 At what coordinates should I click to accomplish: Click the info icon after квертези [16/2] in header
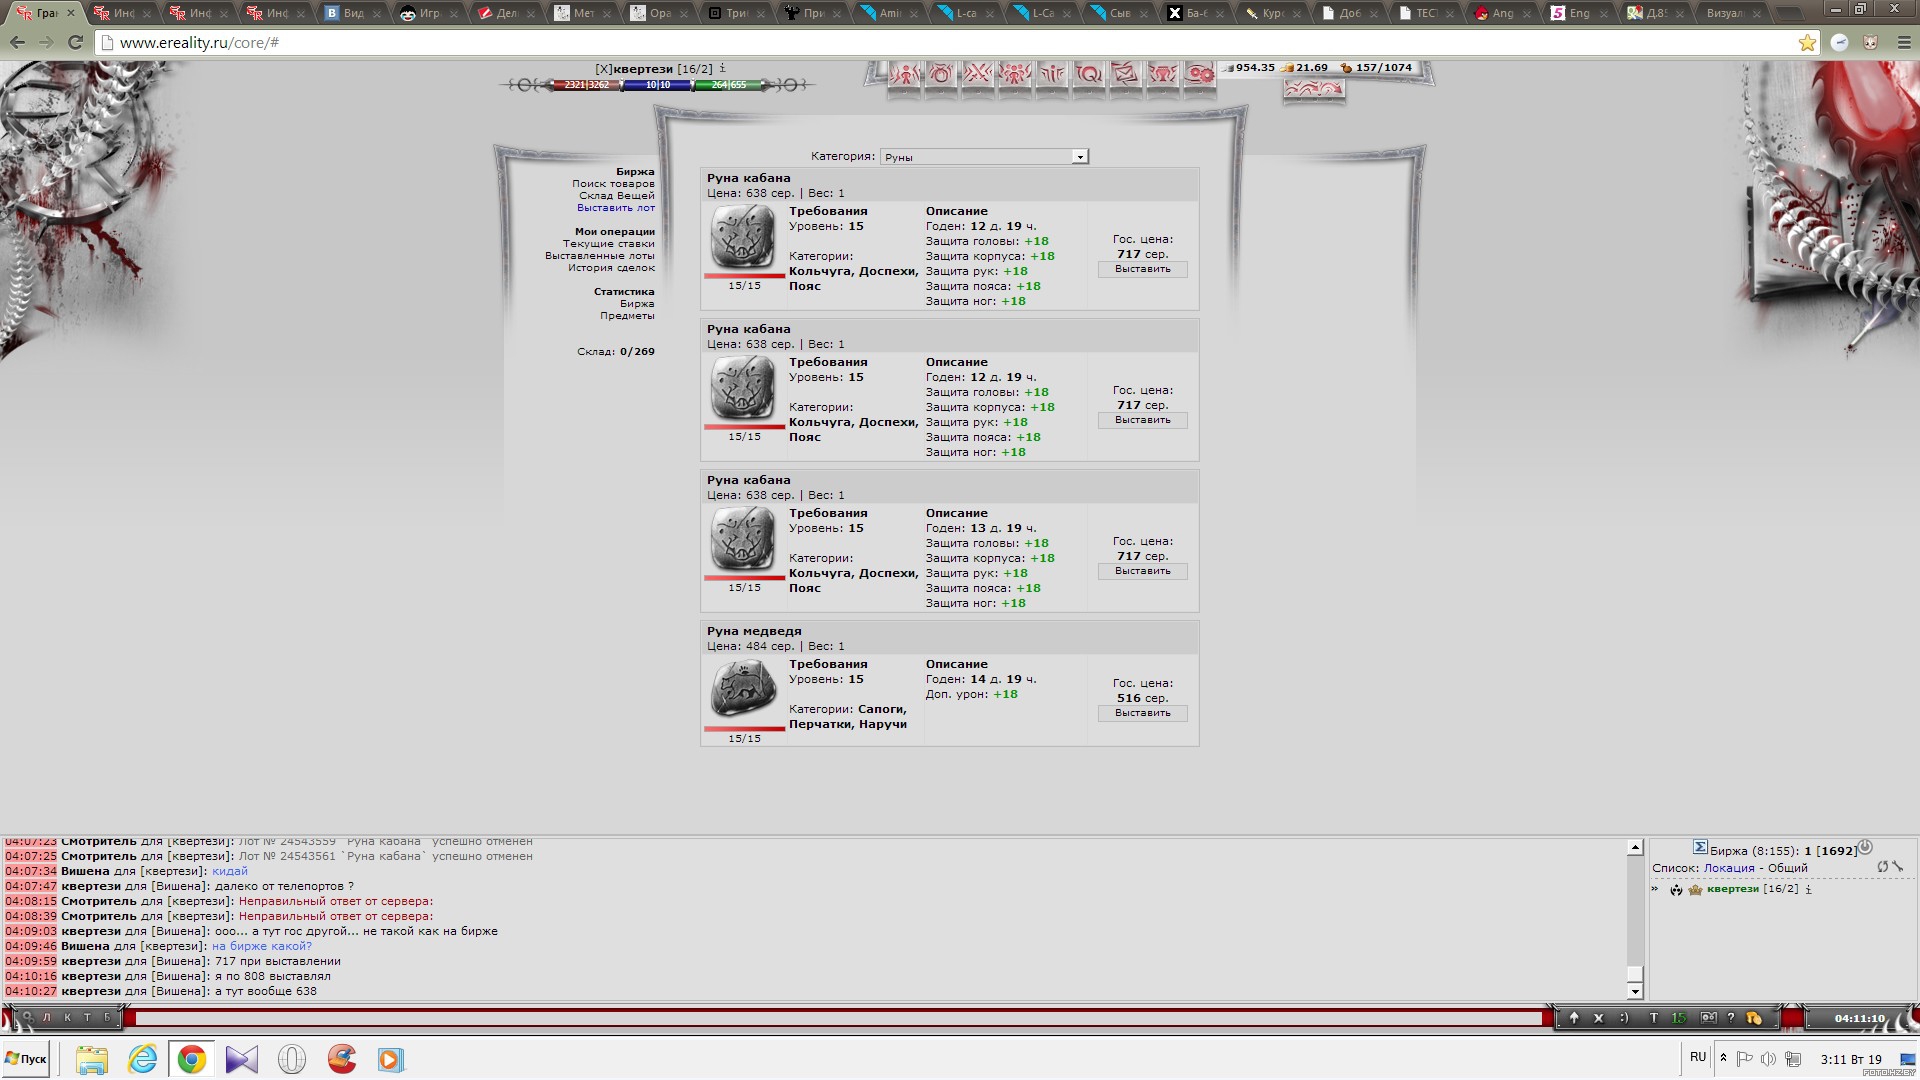722,69
